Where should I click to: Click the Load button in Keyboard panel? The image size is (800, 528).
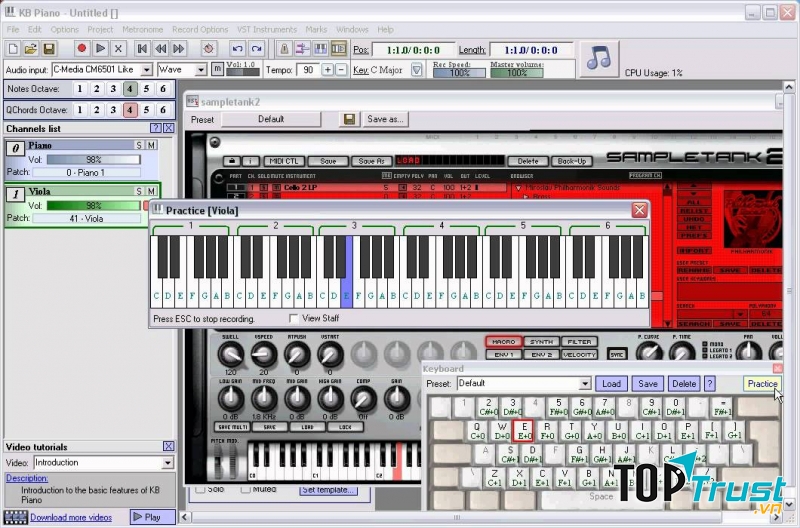[x=611, y=384]
